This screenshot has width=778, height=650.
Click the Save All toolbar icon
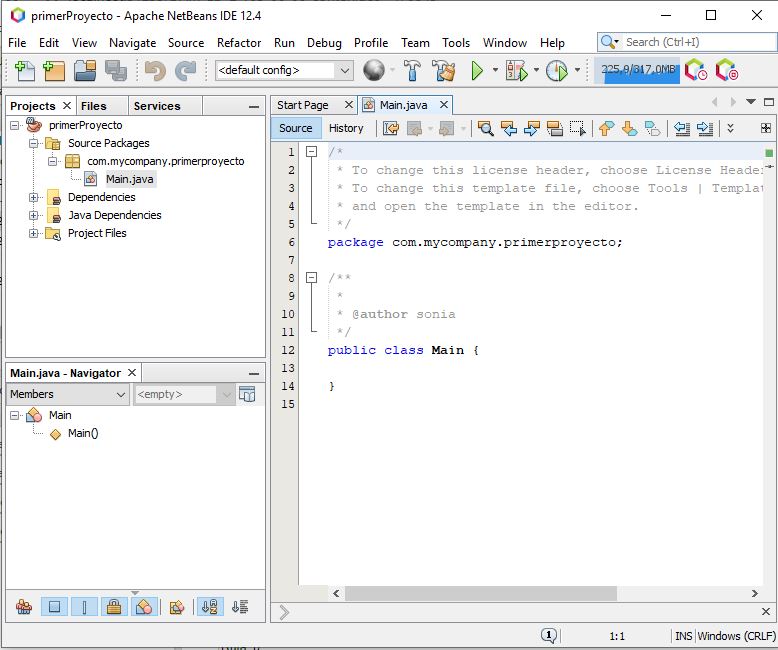click(116, 70)
